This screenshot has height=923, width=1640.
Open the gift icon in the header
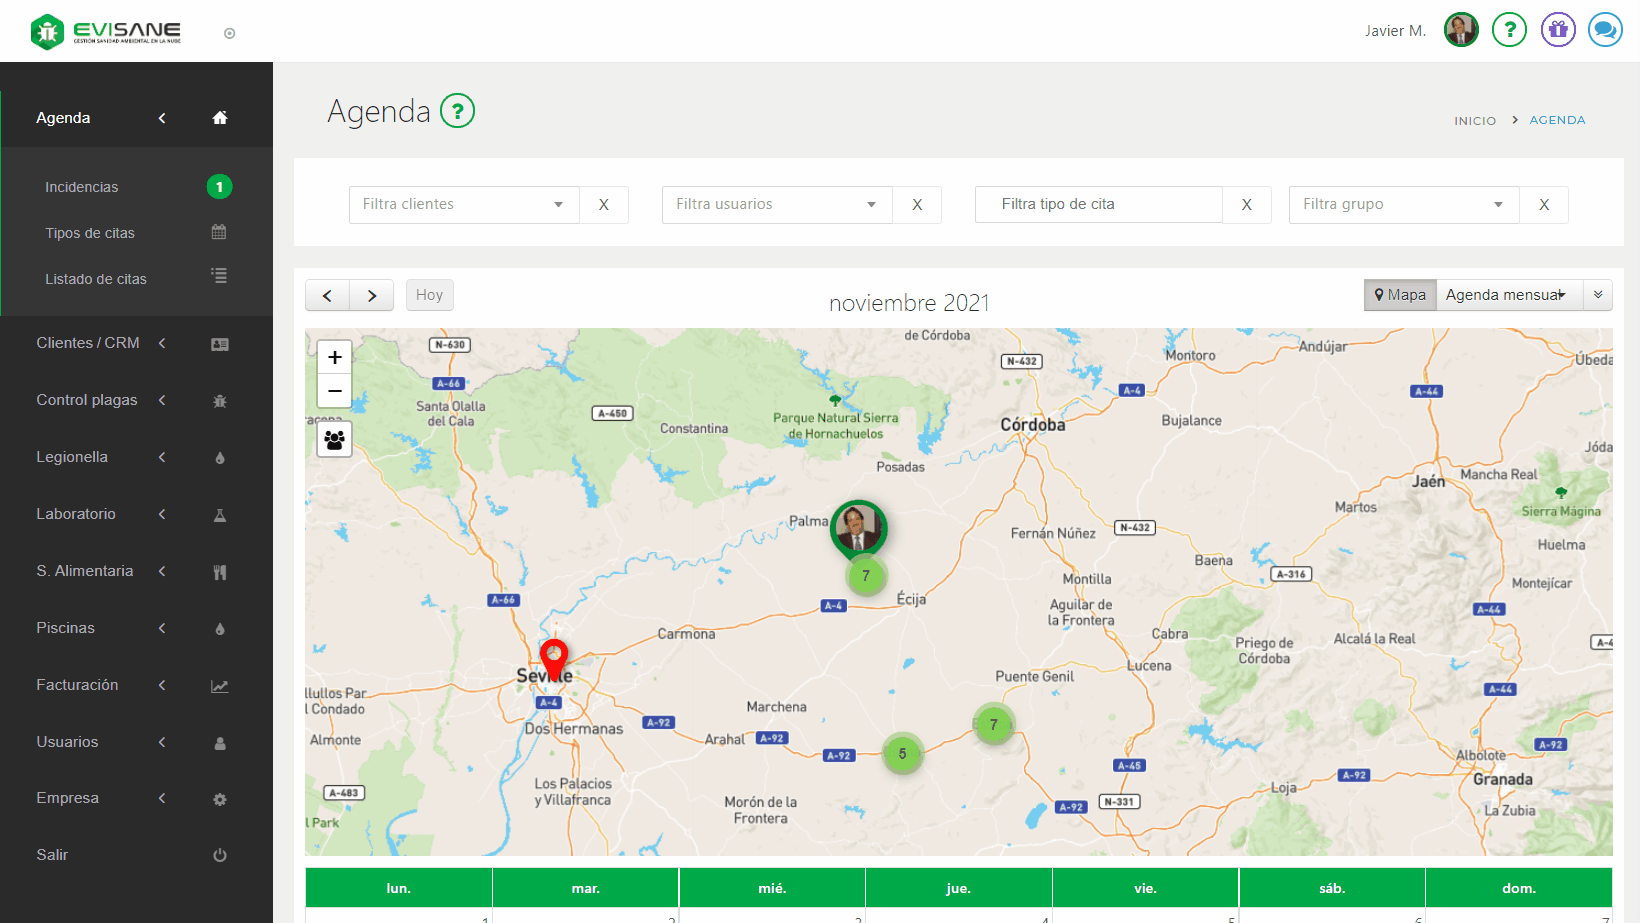tap(1557, 30)
